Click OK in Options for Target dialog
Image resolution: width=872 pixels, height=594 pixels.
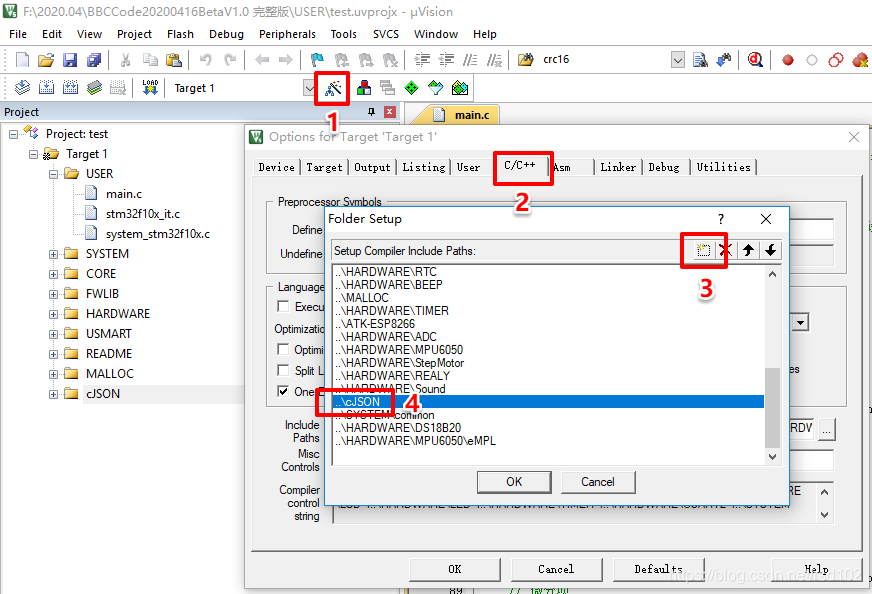[x=454, y=569]
